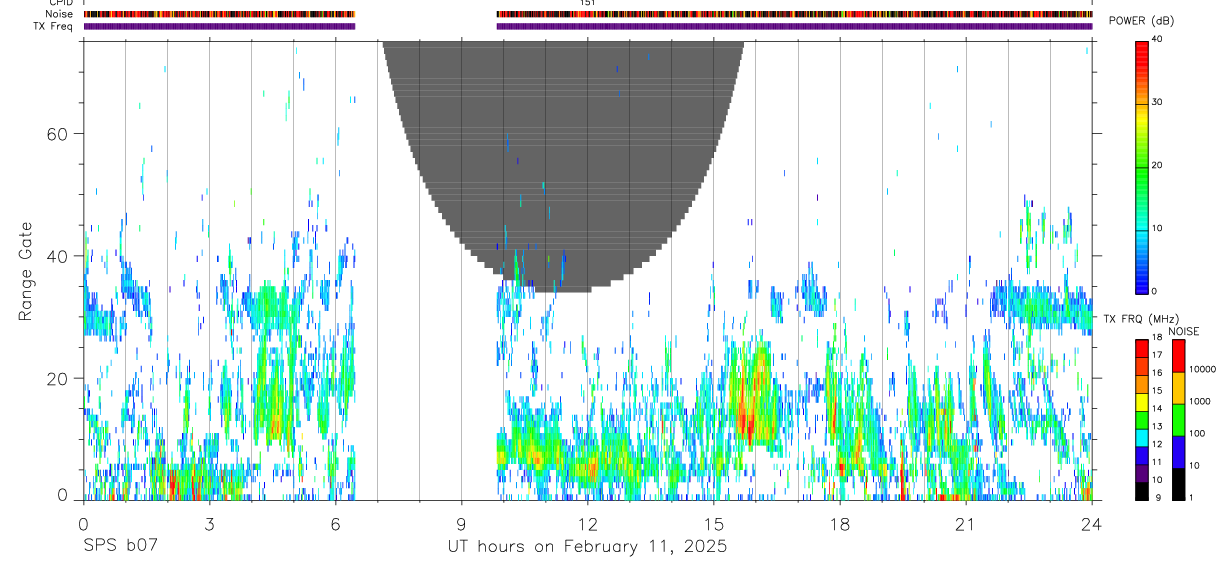Click the 40 label on POWER scale
The width and height of the screenshot is (1228, 567).
pyautogui.click(x=1157, y=40)
